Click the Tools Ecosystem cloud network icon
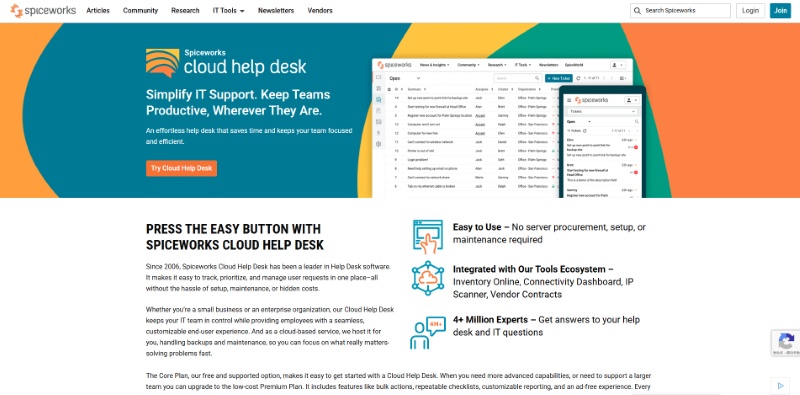 point(428,278)
